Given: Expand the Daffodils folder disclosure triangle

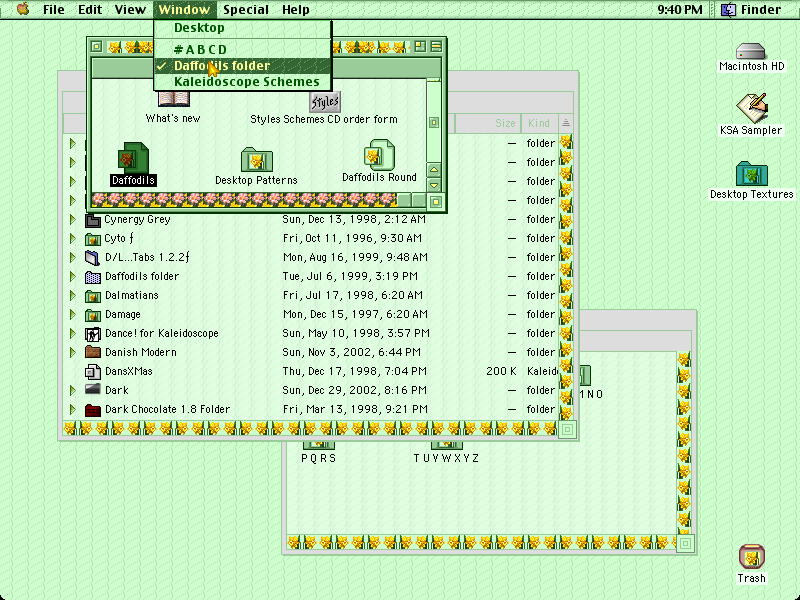Looking at the screenshot, I should [72, 277].
